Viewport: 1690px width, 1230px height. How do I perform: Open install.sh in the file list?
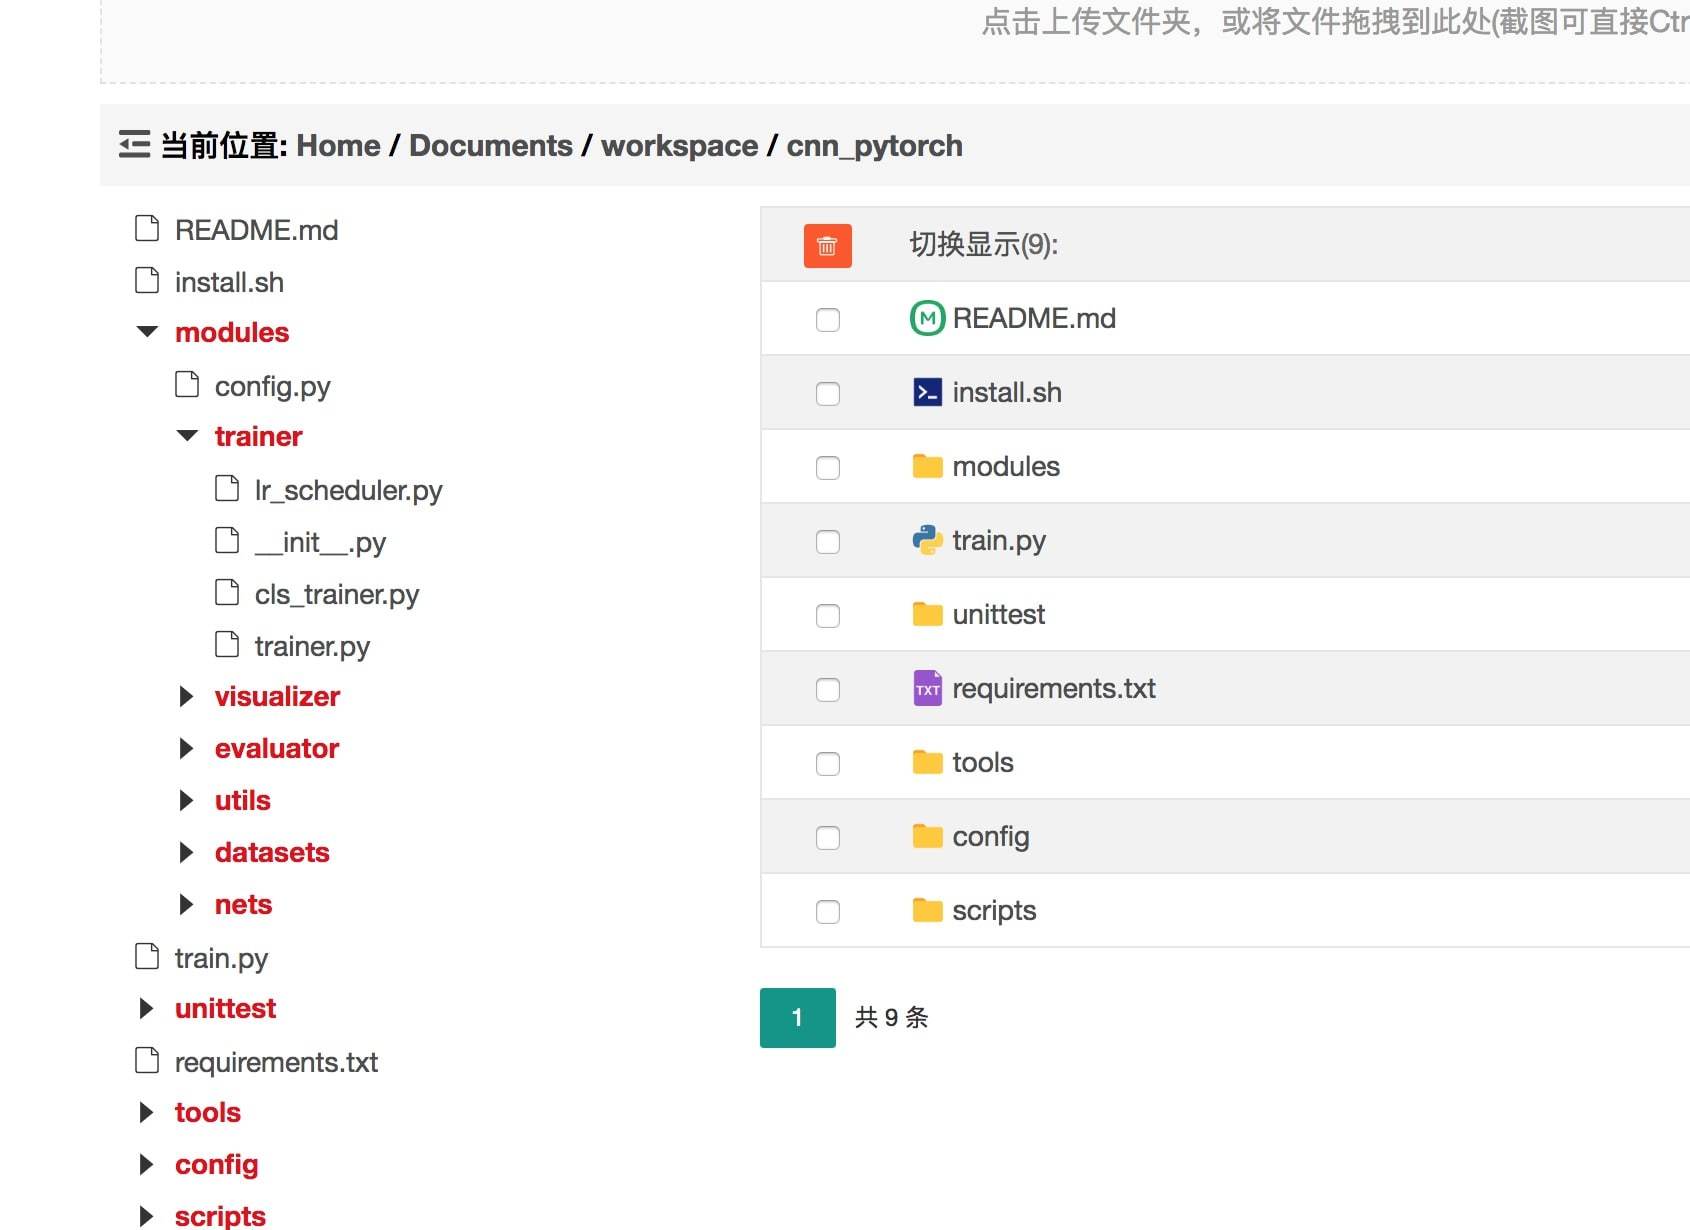click(1007, 392)
